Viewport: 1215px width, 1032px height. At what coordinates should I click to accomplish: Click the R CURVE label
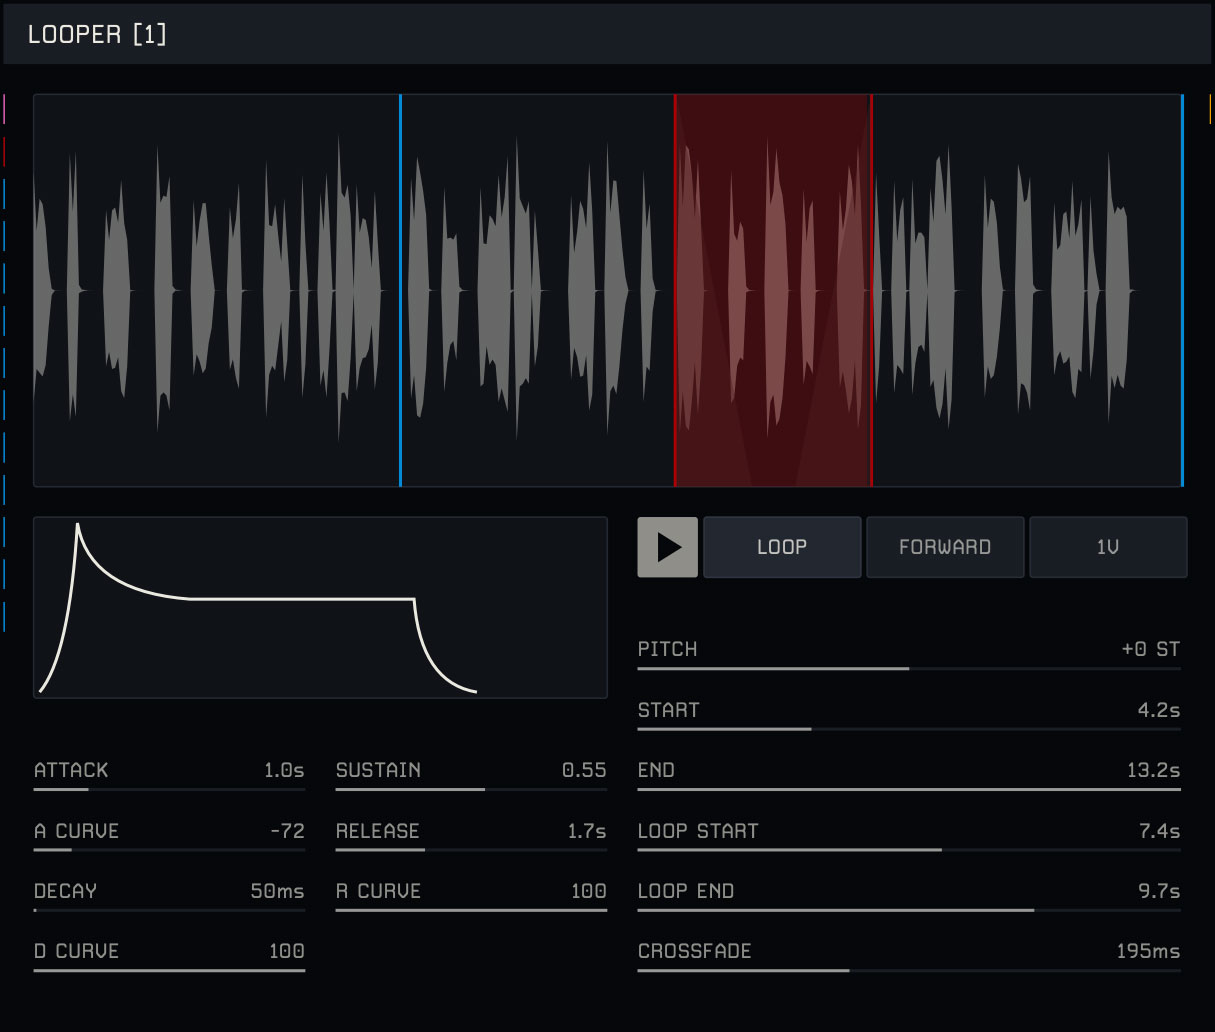pyautogui.click(x=378, y=891)
